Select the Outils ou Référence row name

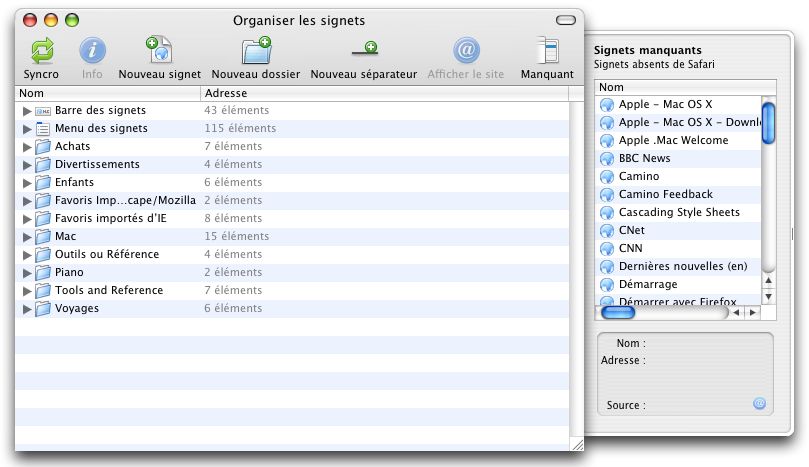[107, 254]
